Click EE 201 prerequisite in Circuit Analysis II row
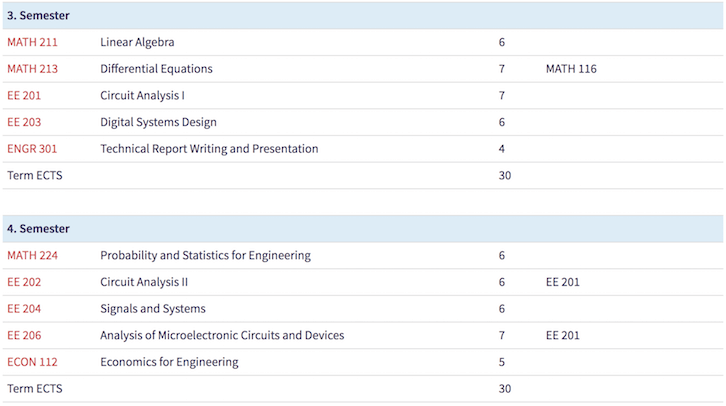Image resolution: width=726 pixels, height=406 pixels. (562, 282)
